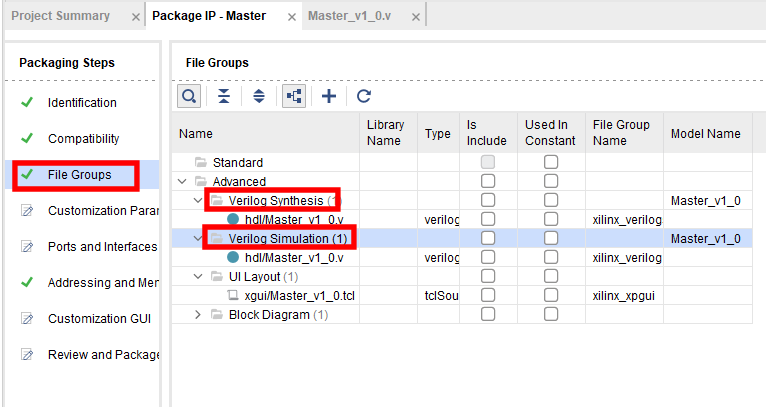
Task: Open the Identification packaging step
Action: pyautogui.click(x=82, y=103)
